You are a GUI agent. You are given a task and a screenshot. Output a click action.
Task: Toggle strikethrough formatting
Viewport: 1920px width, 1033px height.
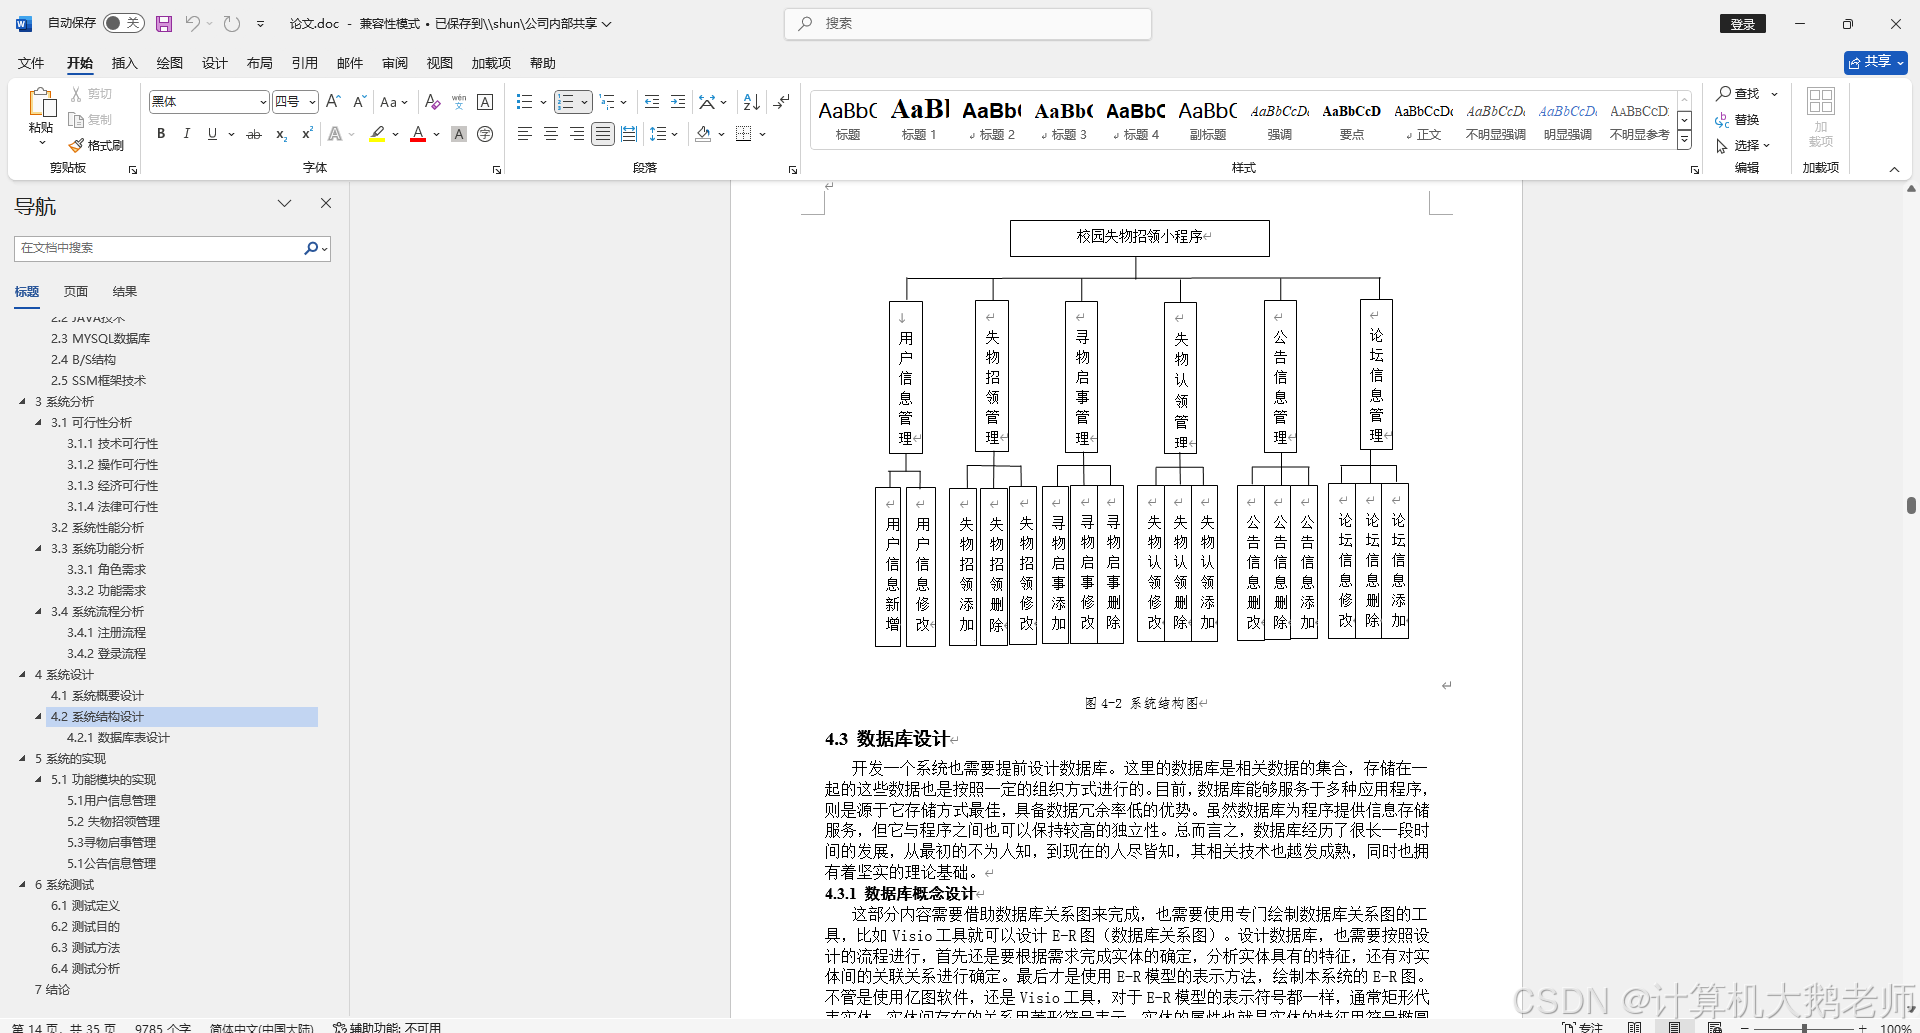click(254, 133)
